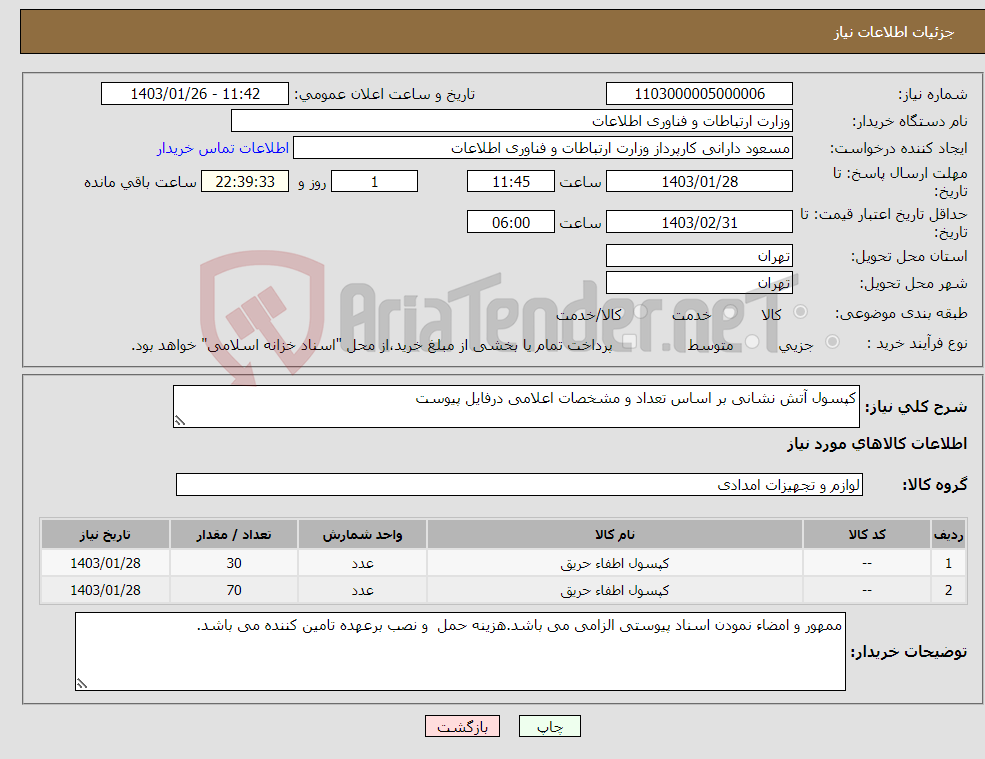Click unit عدد in row 2
Screen dimensions: 985x759
point(362,591)
